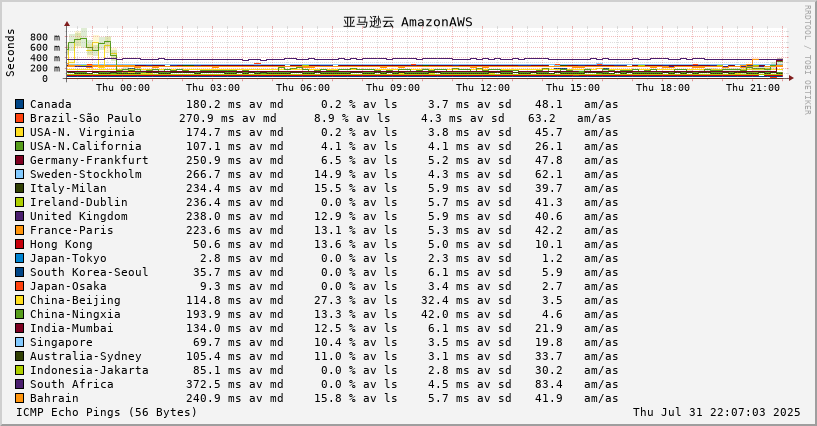Click the 63.2 Brazil am/as value
This screenshot has height=426, width=817.
click(x=542, y=118)
